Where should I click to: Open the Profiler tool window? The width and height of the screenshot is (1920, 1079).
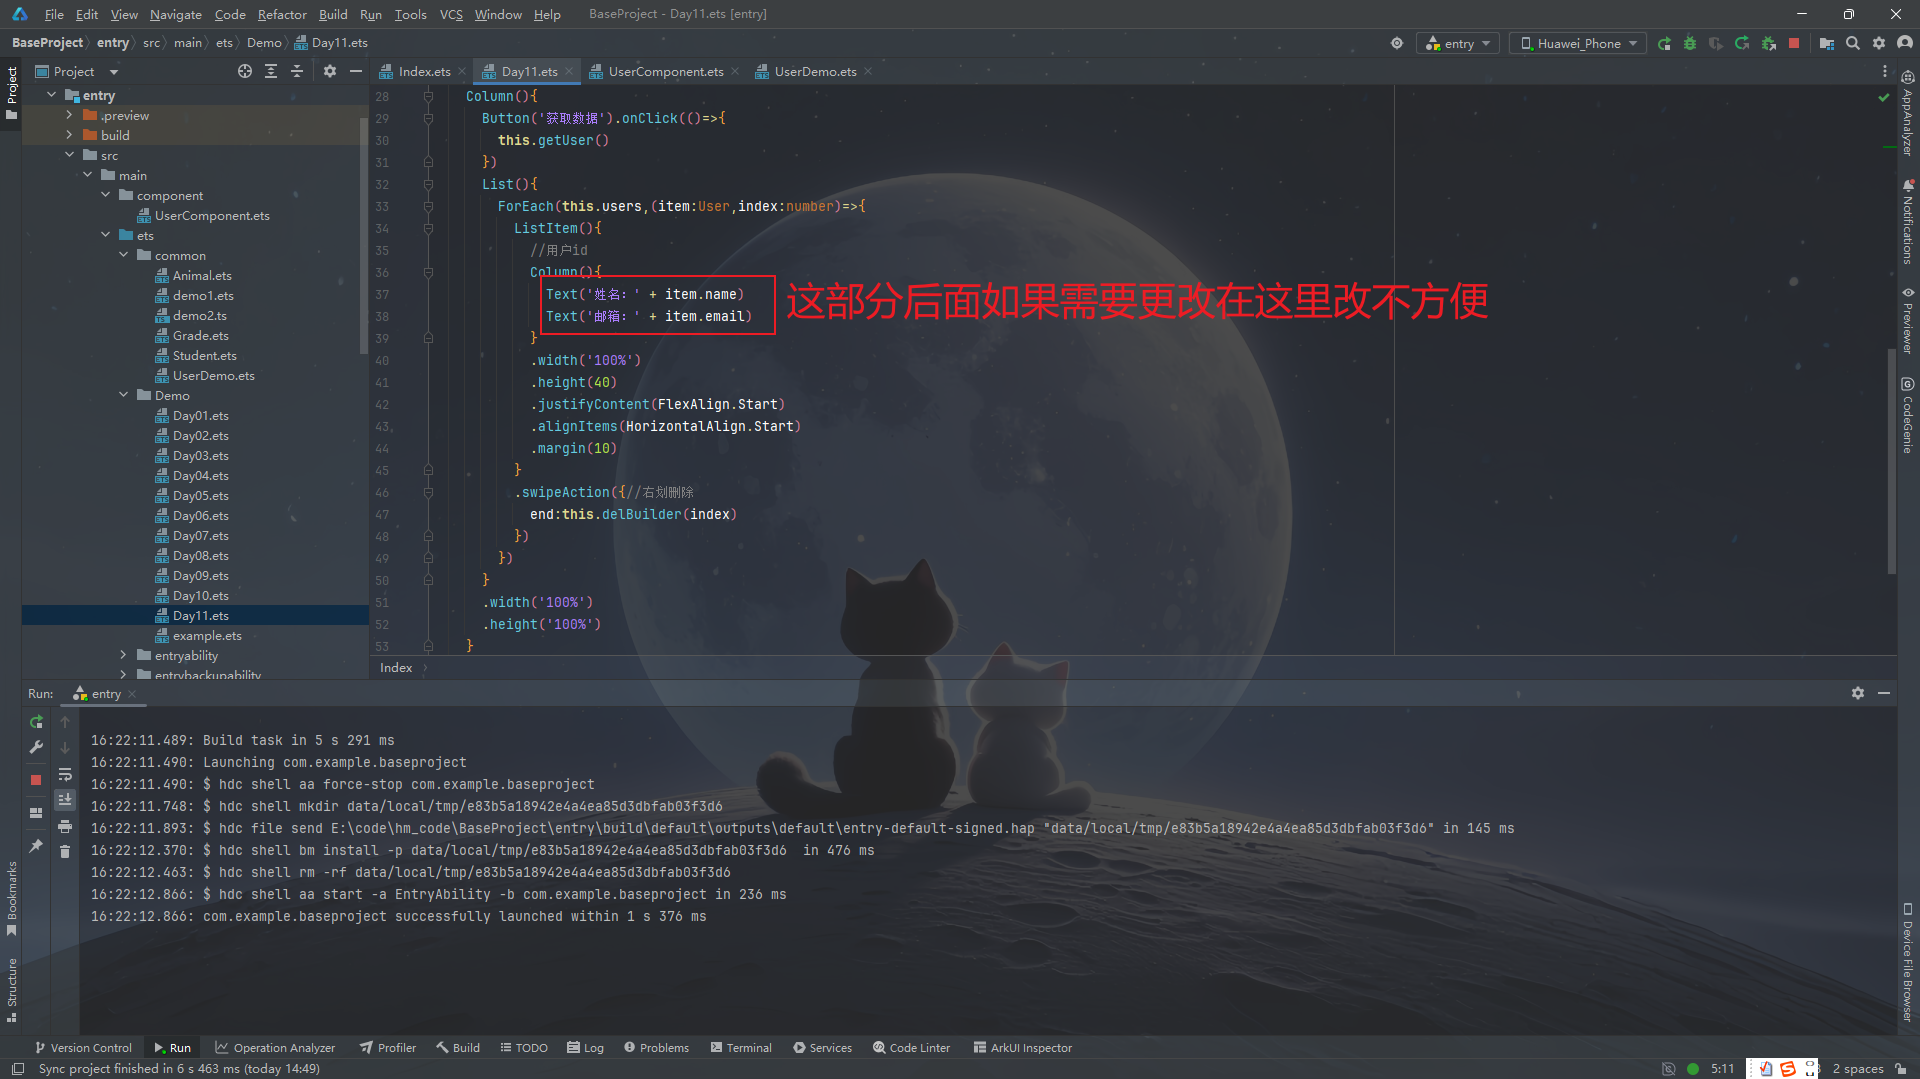coord(388,1047)
